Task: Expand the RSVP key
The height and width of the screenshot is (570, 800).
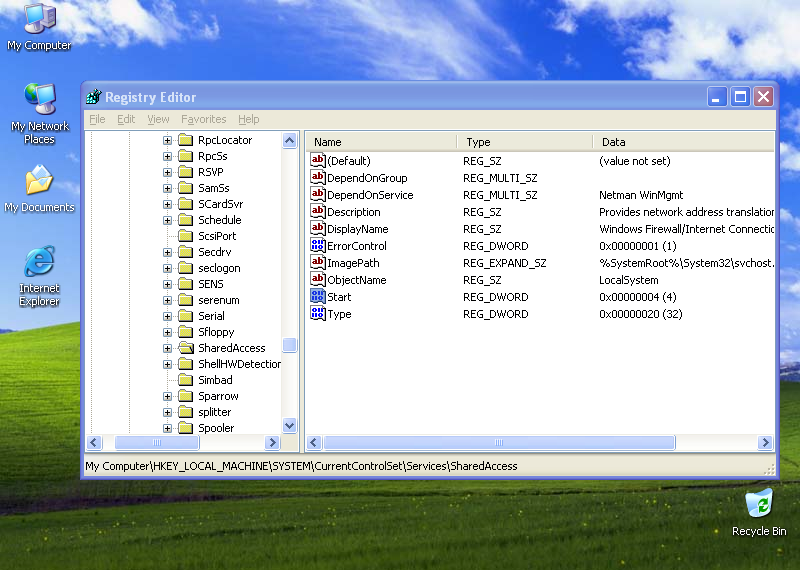Action: [167, 172]
